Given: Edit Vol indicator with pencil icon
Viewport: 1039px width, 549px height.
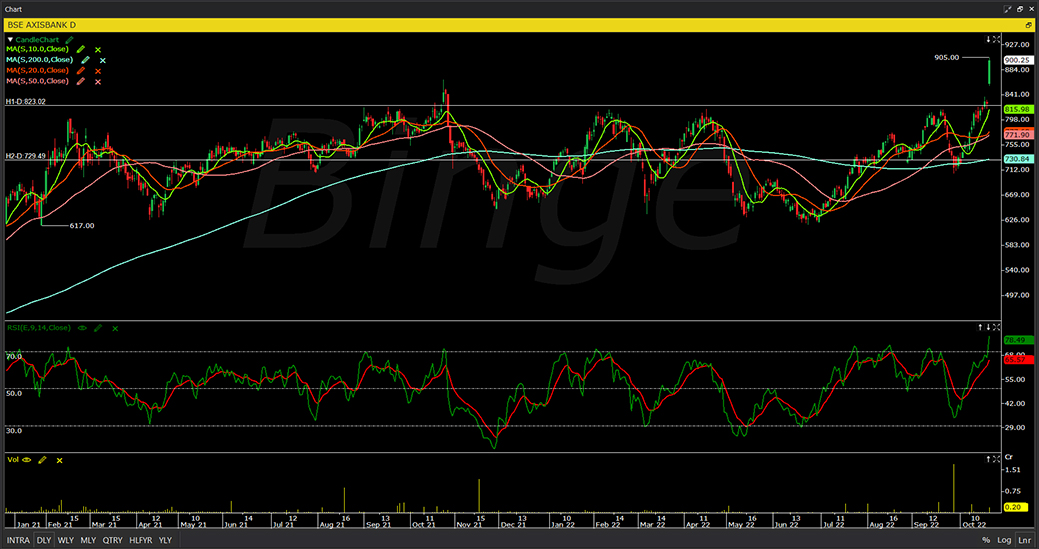Looking at the screenshot, I should click(x=42, y=460).
